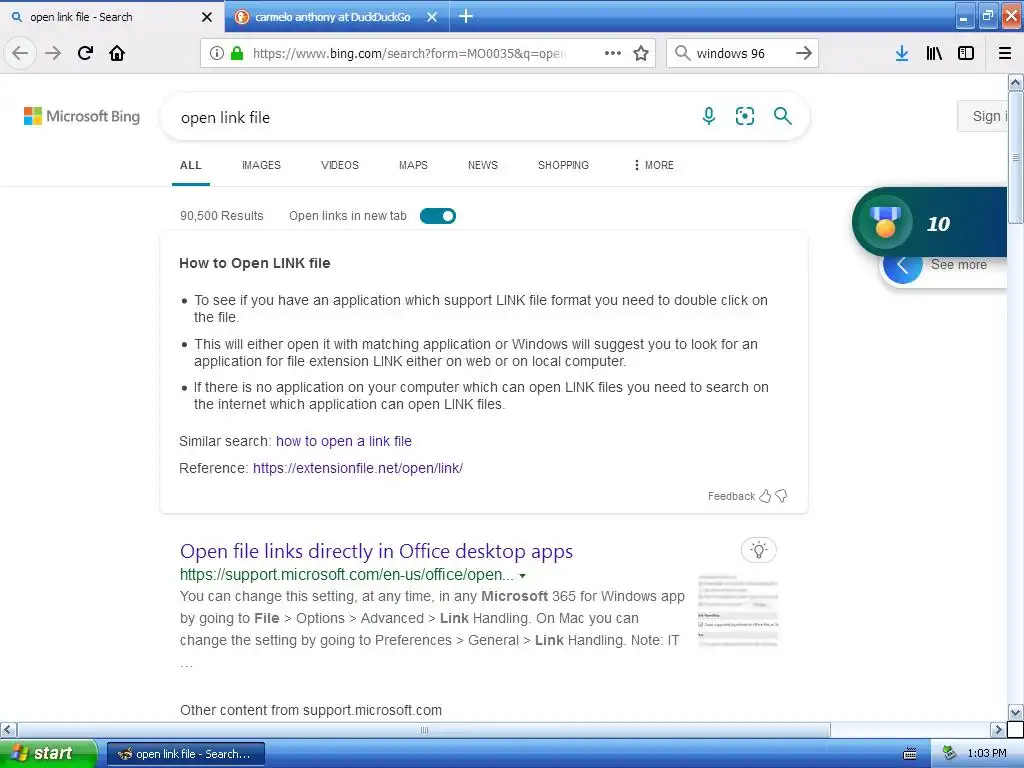Click the 'How to Open LINK file' heading
This screenshot has height=768, width=1024.
click(x=255, y=263)
